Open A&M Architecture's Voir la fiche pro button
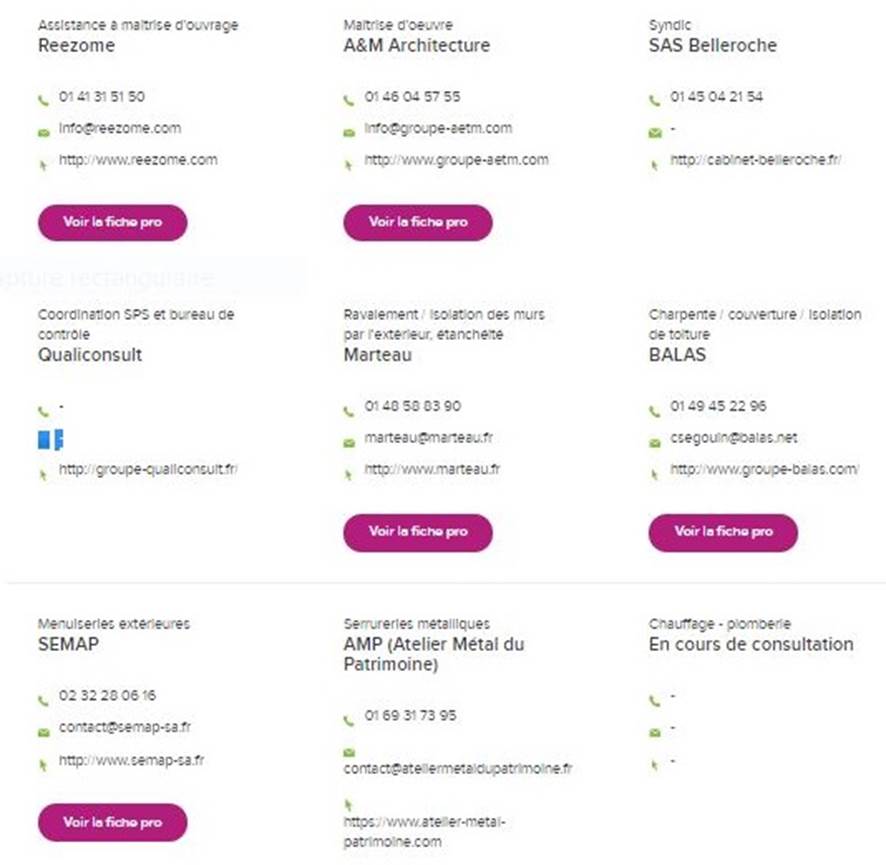This screenshot has height=865, width=886. click(418, 223)
